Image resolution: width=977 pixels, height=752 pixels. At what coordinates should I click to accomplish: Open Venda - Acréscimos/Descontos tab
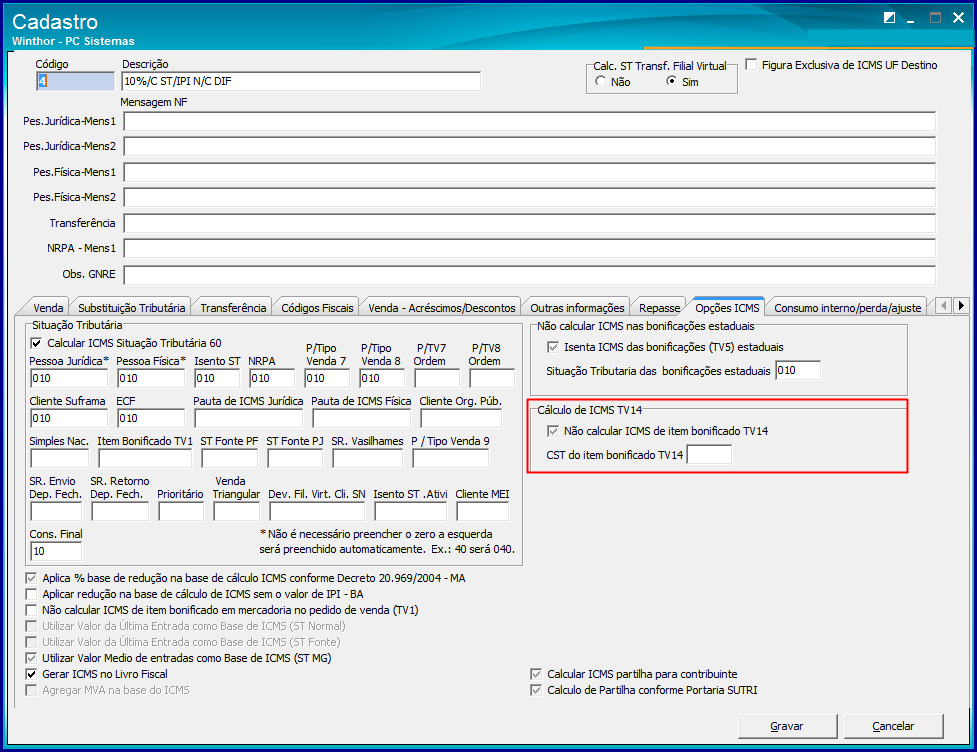(x=442, y=308)
